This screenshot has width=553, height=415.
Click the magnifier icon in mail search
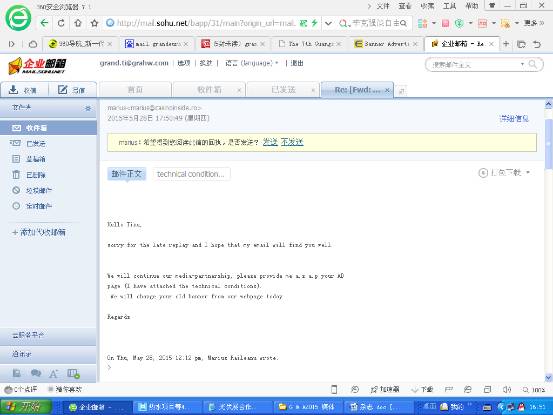pos(533,64)
